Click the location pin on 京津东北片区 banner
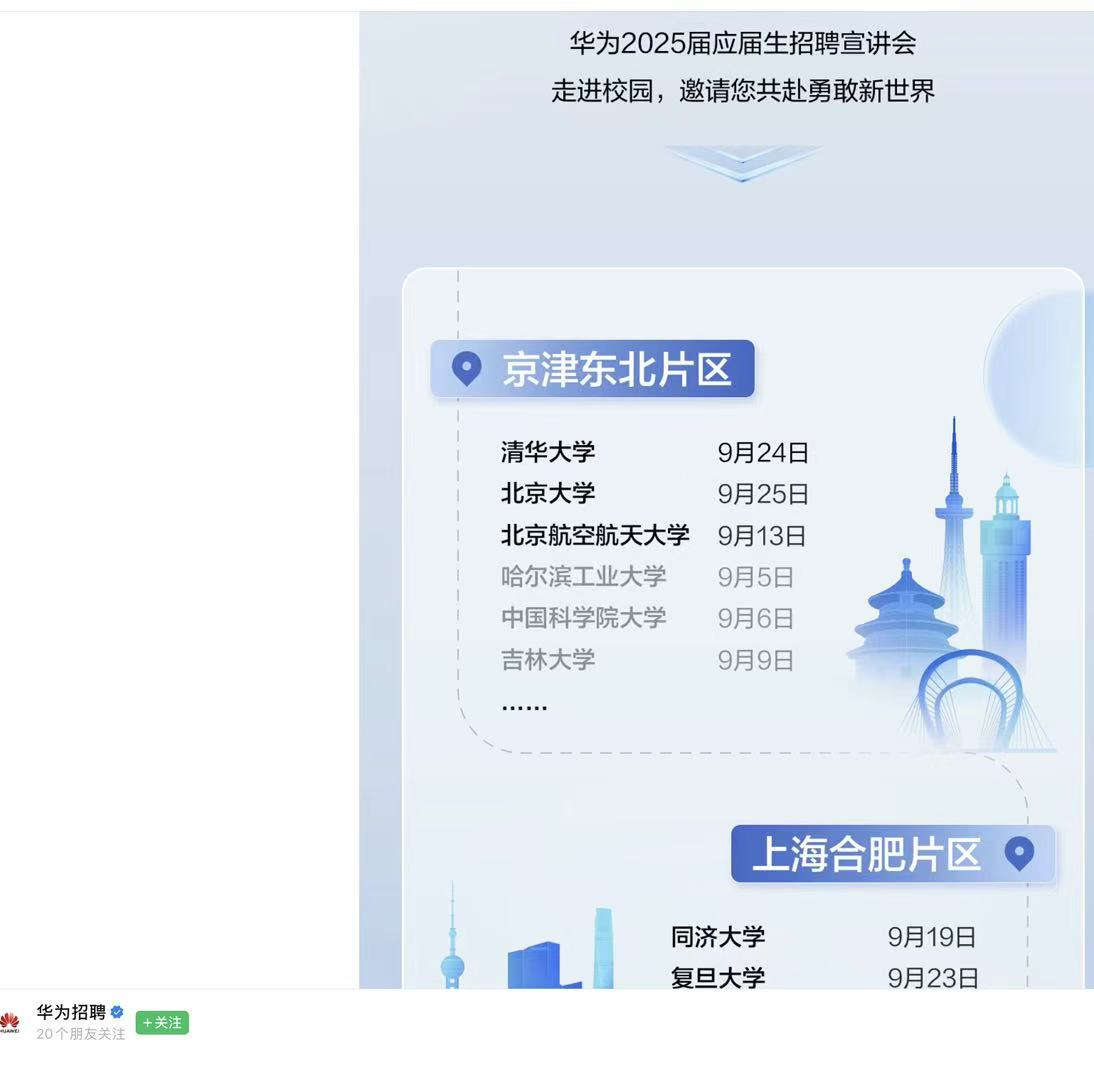 coord(466,368)
